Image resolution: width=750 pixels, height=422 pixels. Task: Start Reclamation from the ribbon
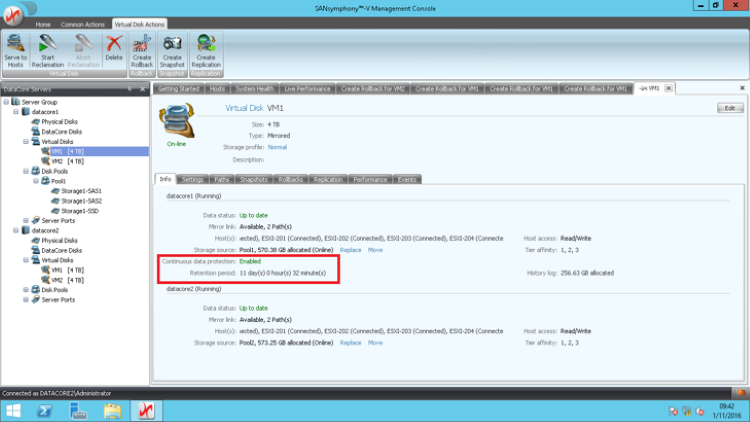tap(47, 50)
